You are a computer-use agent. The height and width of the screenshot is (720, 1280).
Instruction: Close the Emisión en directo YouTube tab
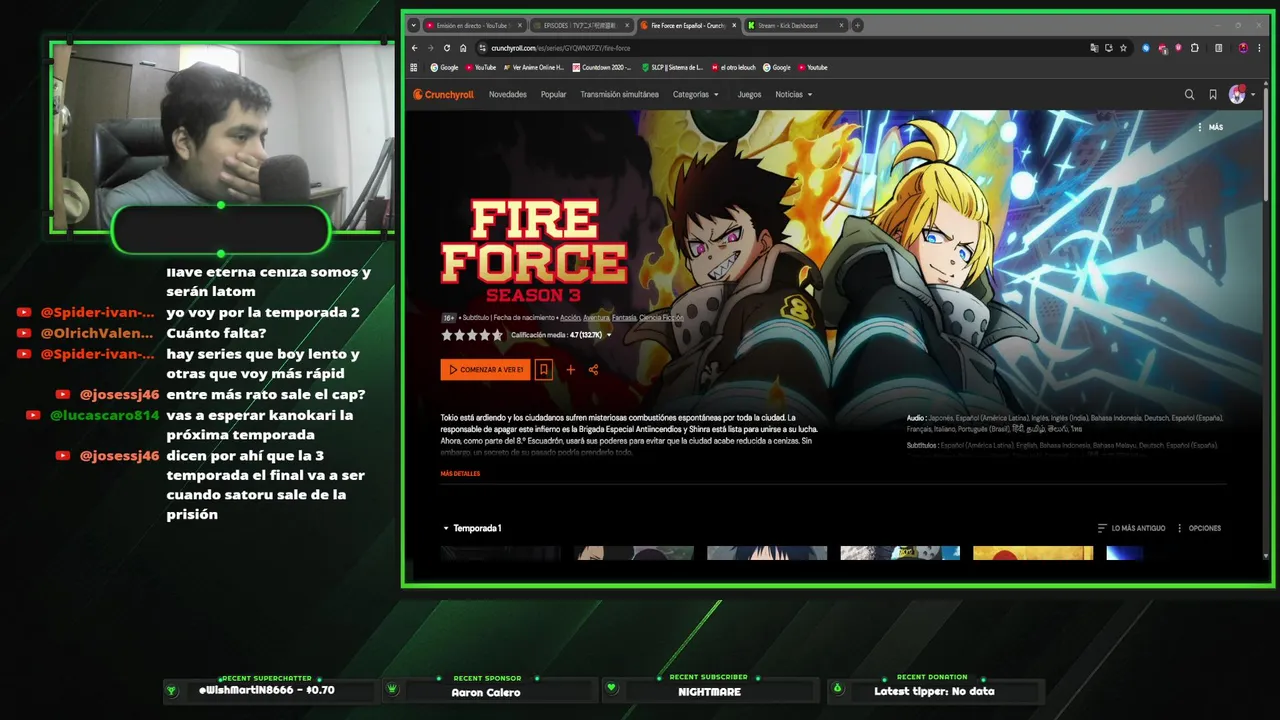(x=520, y=26)
